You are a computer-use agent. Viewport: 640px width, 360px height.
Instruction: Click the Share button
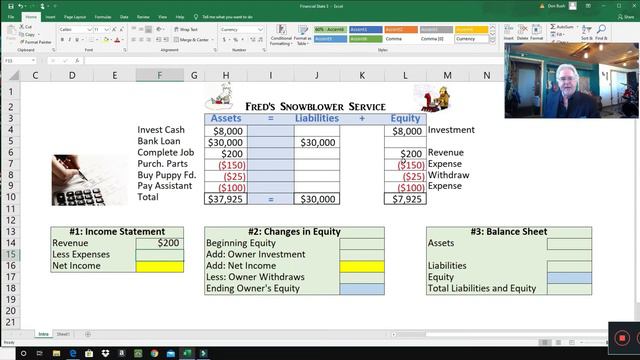[x=626, y=17]
